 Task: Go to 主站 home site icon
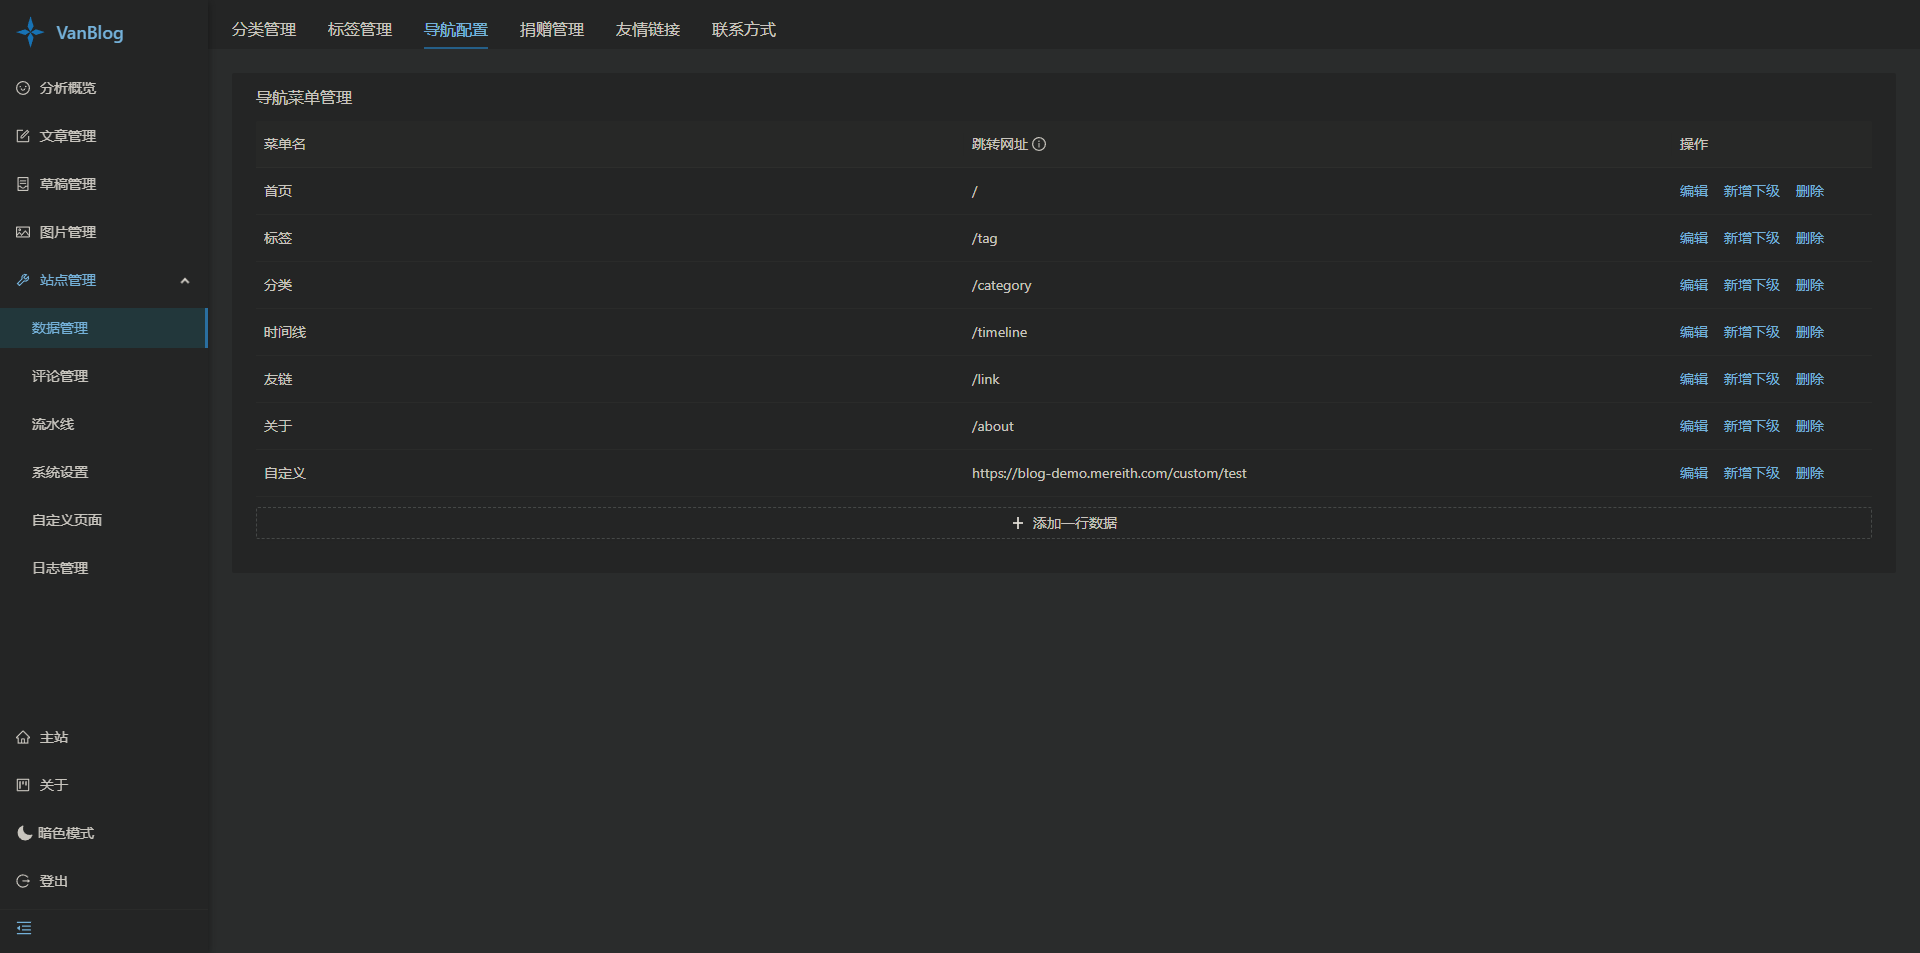tap(23, 737)
